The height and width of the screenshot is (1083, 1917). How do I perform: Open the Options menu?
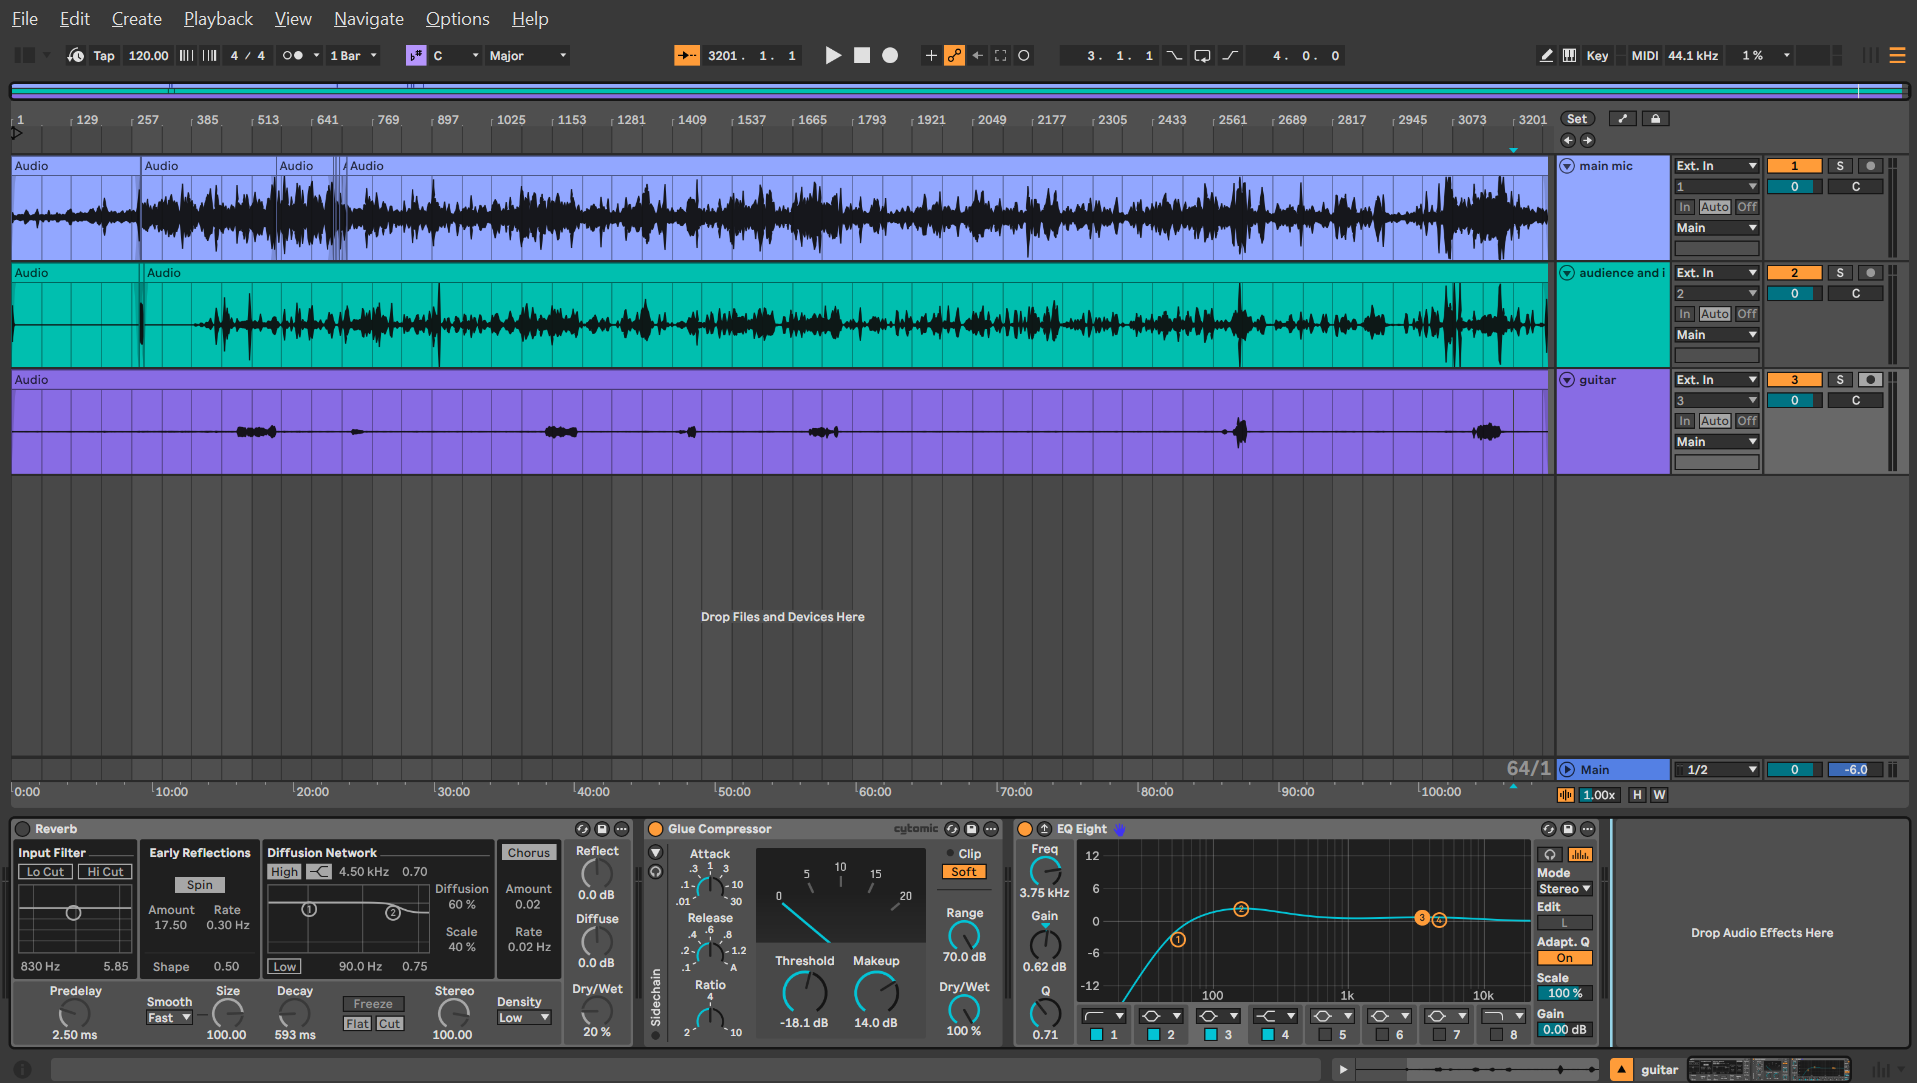[x=457, y=18]
